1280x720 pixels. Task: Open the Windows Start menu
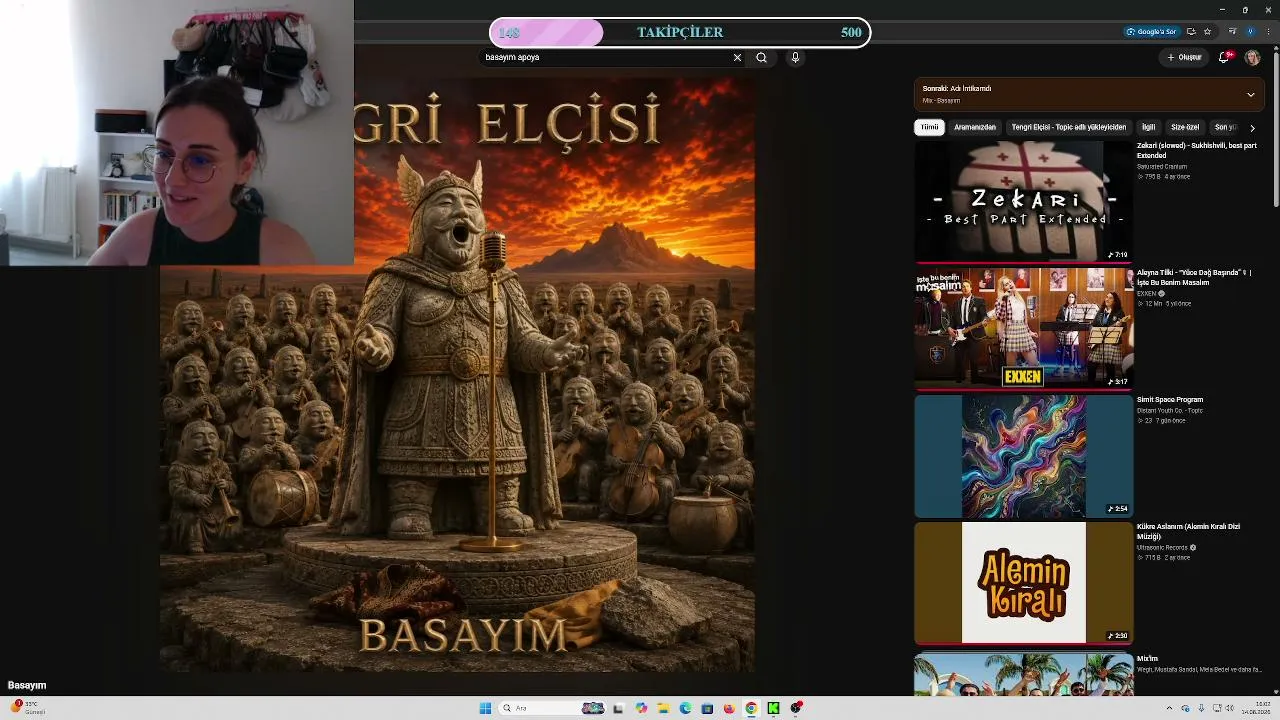(x=485, y=708)
